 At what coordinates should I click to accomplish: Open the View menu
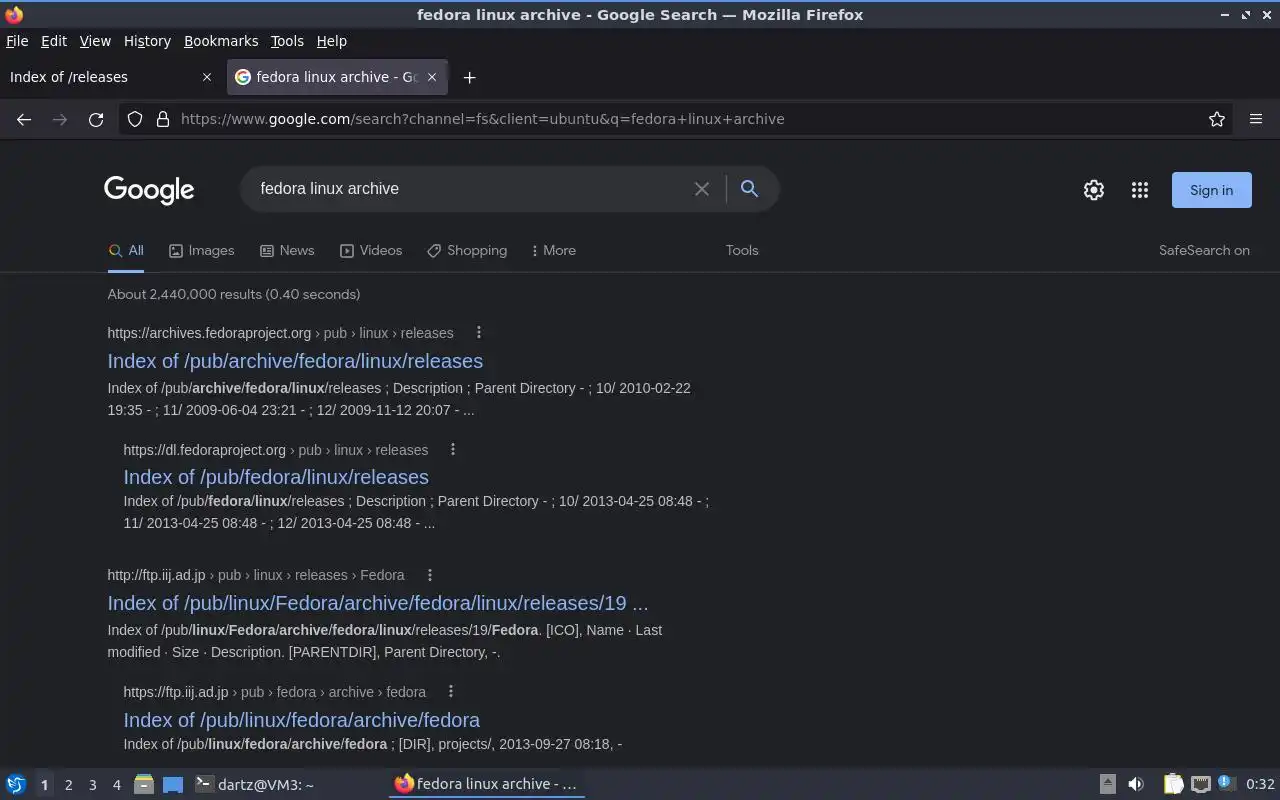pyautogui.click(x=95, y=41)
